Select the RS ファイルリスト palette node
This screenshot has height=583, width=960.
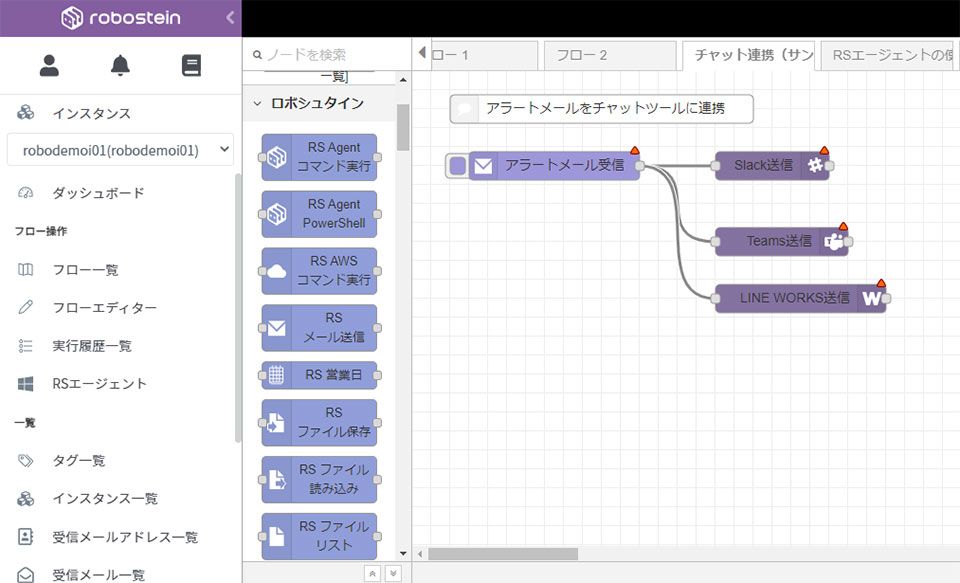tap(320, 536)
